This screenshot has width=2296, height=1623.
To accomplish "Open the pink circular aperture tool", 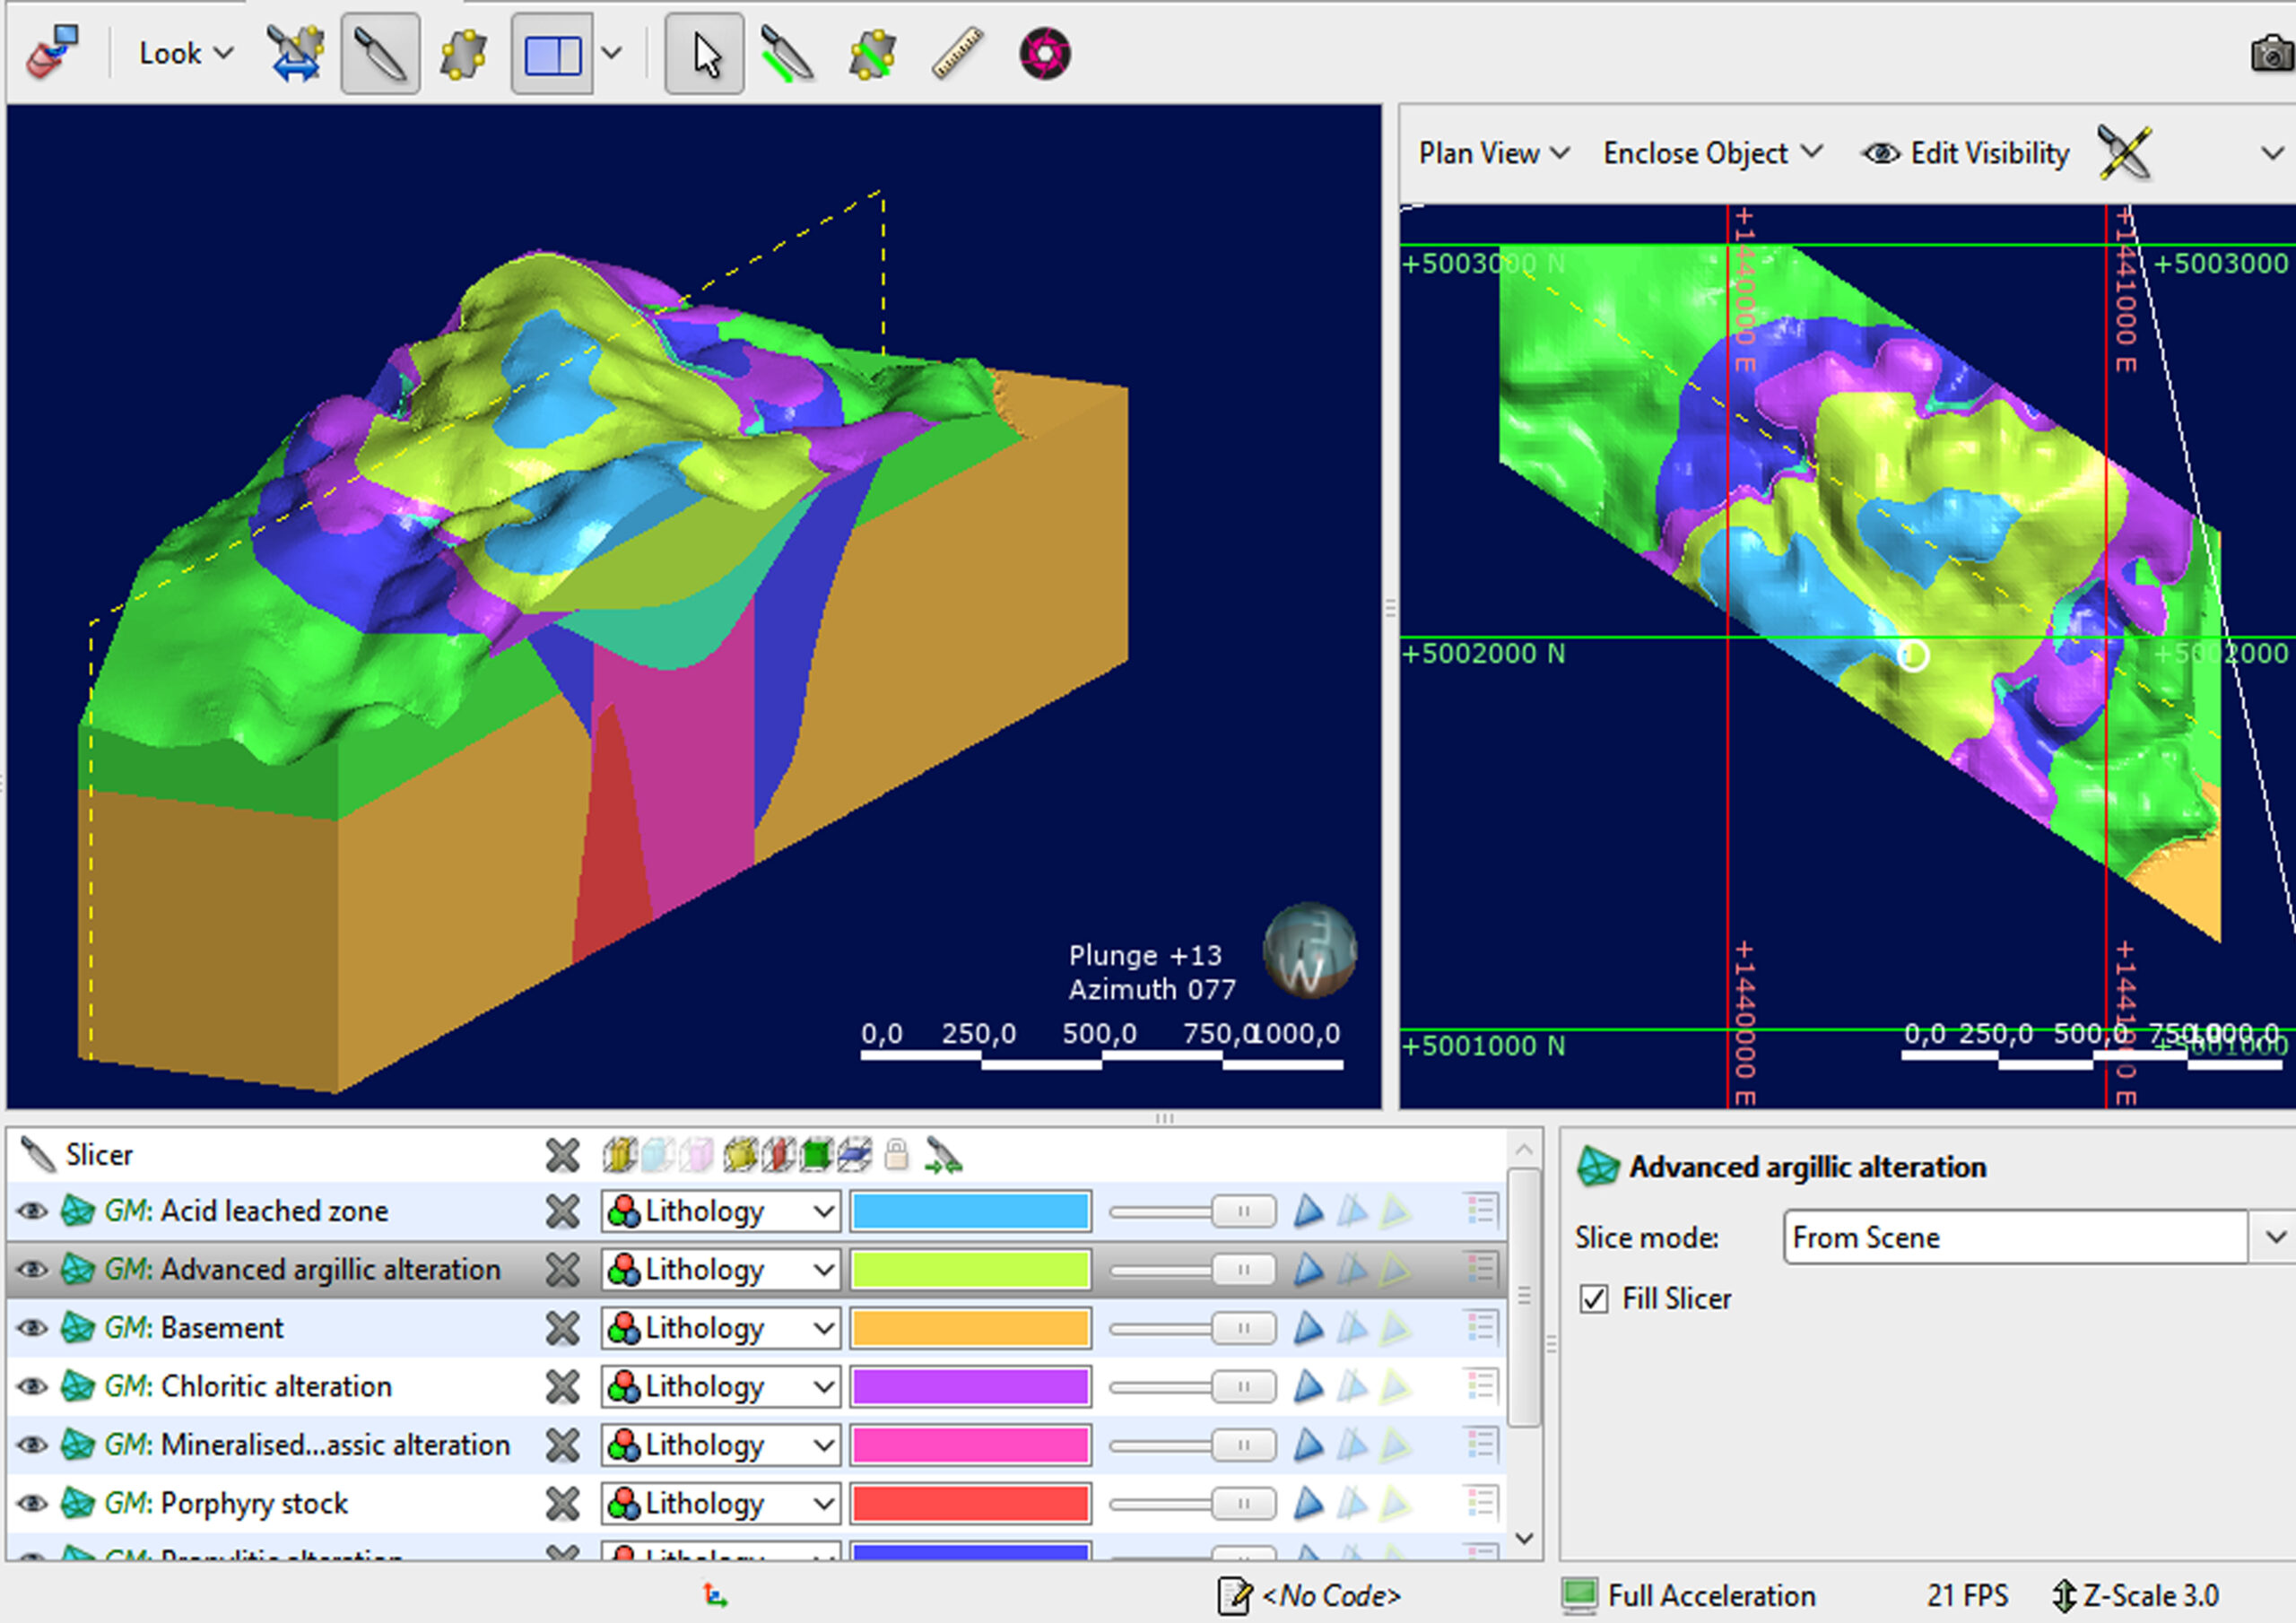I will coord(1045,54).
